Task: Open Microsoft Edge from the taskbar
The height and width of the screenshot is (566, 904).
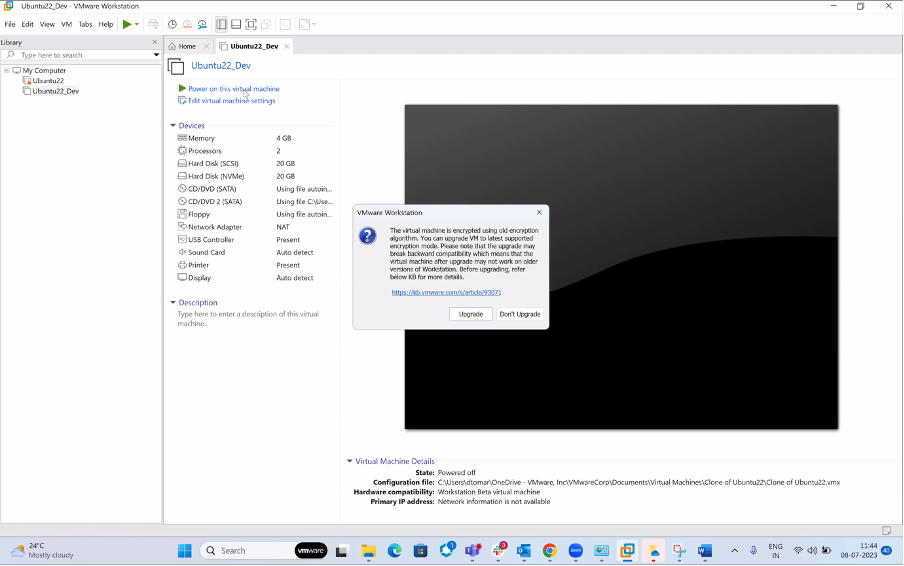Action: pyautogui.click(x=394, y=551)
